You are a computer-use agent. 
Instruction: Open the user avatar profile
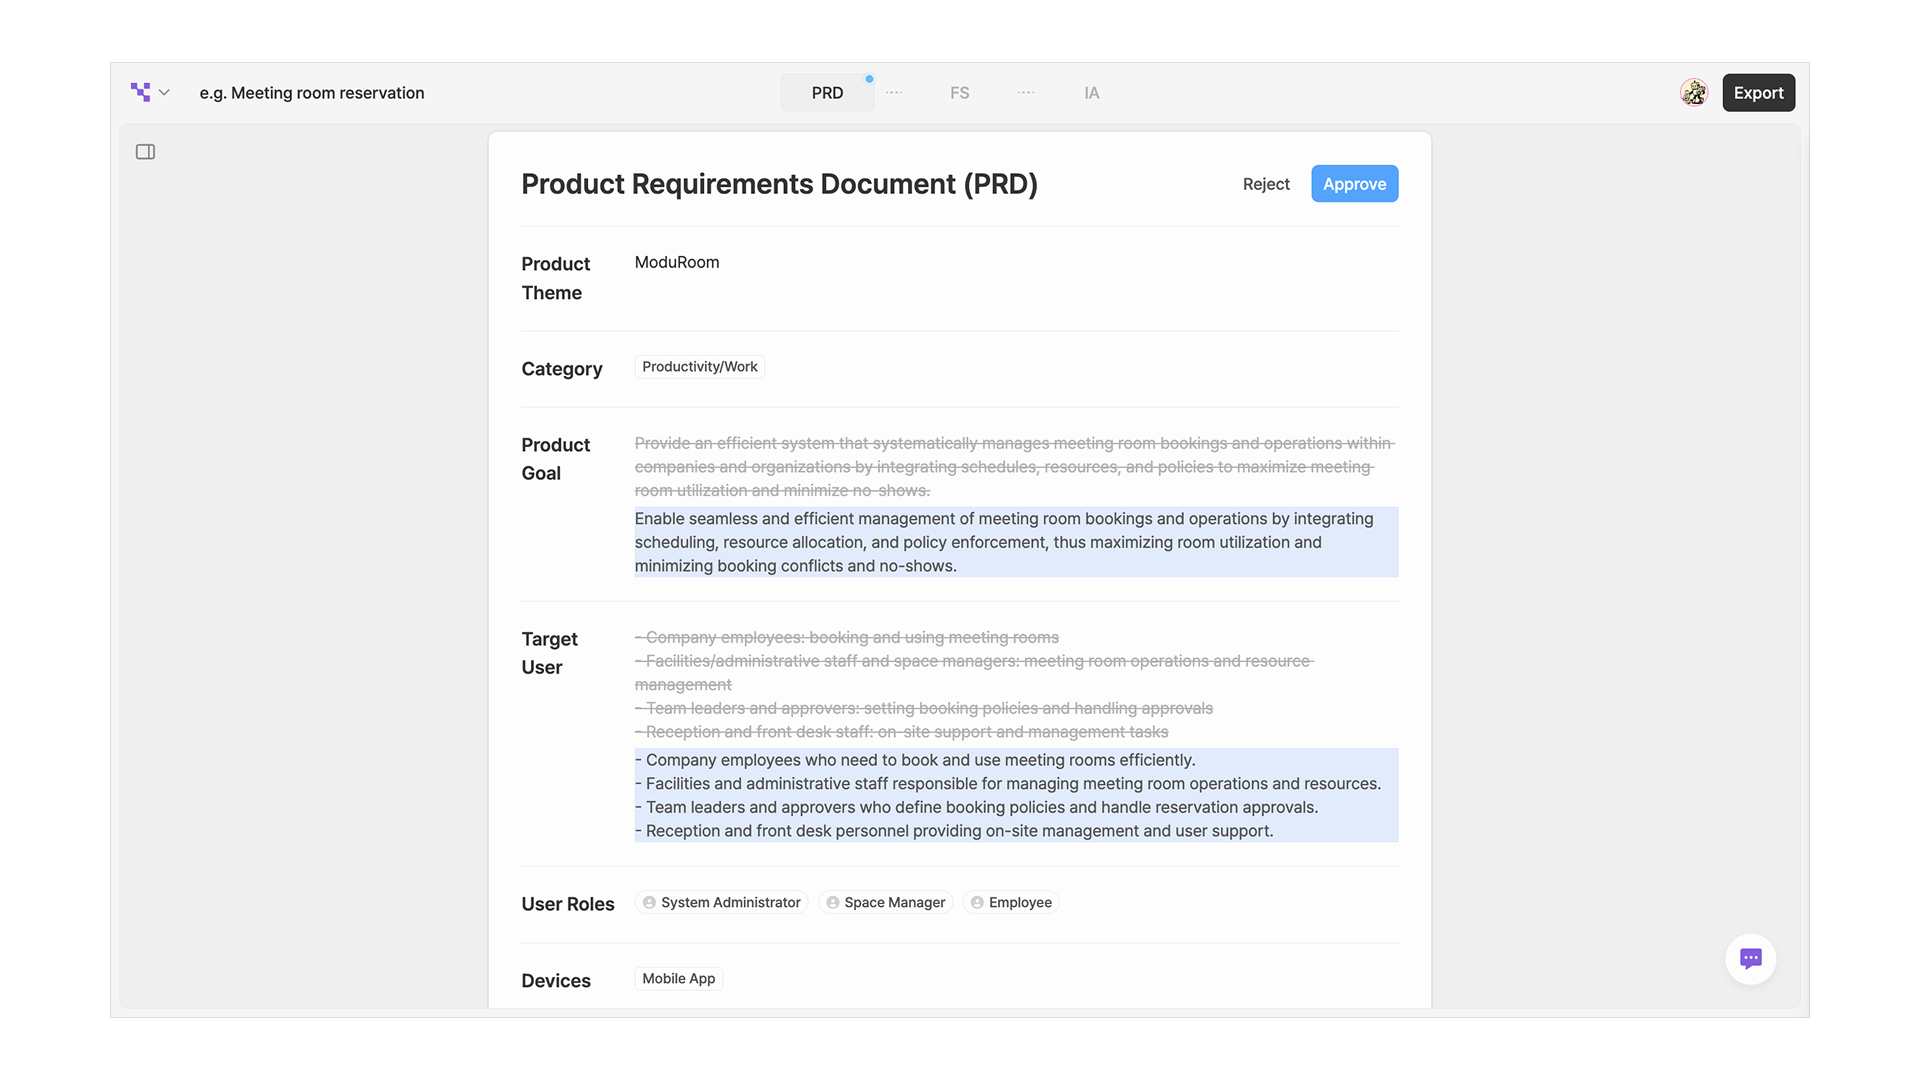coord(1693,92)
